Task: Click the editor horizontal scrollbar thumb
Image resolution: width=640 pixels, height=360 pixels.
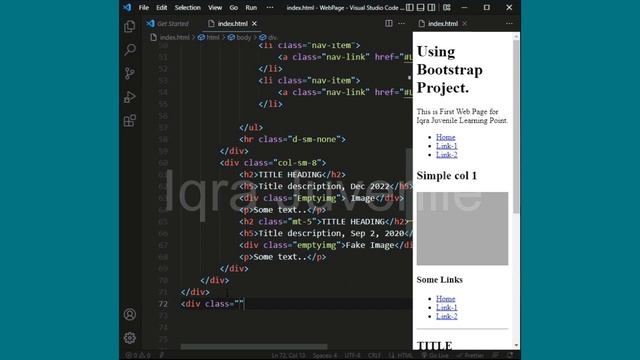Action: click(x=254, y=347)
